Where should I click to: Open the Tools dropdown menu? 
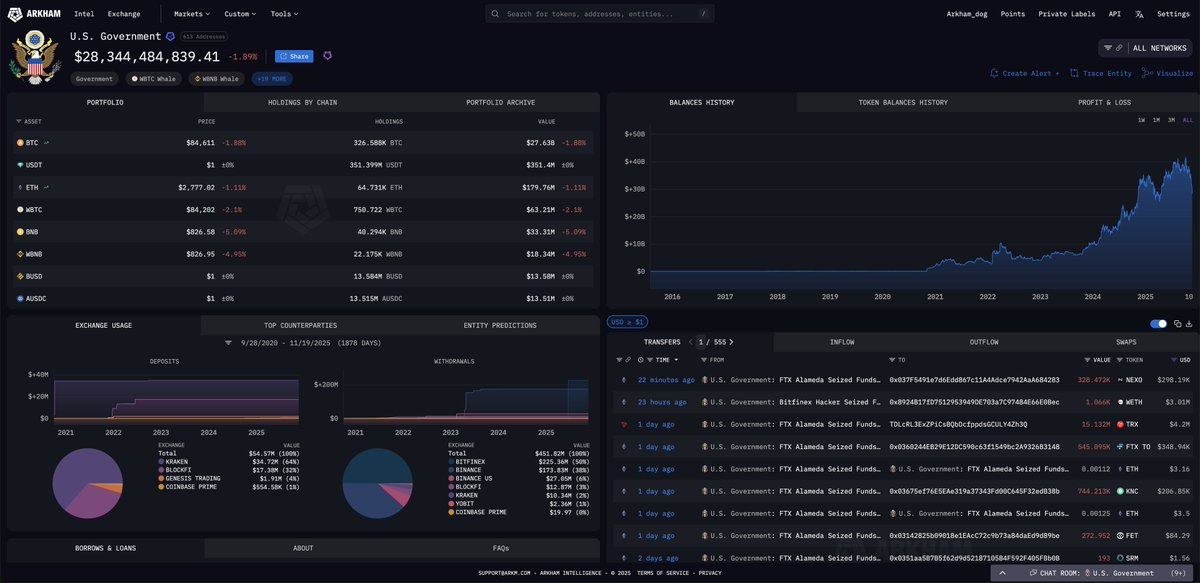[x=284, y=14]
